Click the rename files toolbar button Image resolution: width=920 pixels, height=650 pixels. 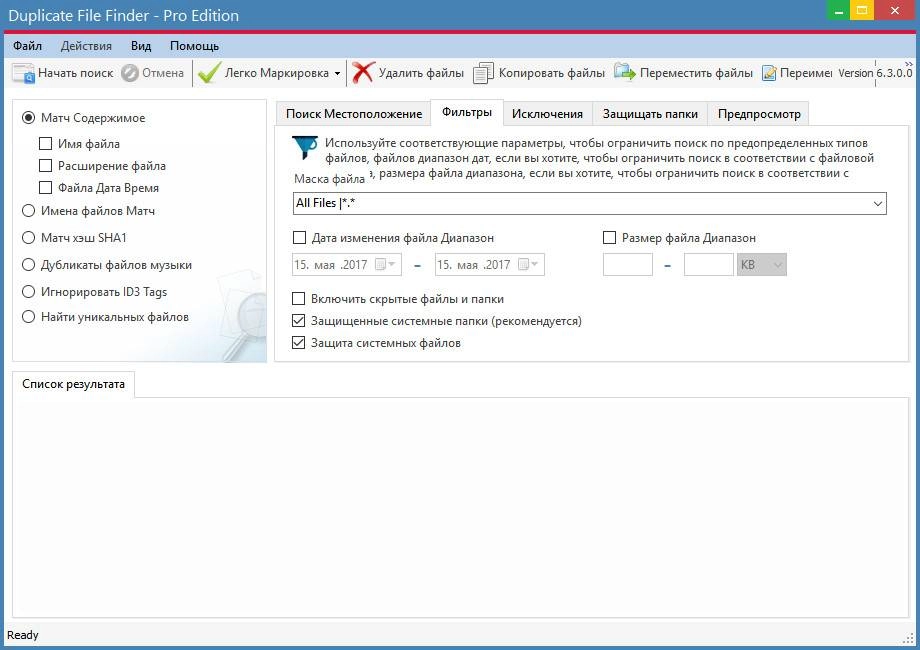pyautogui.click(x=797, y=73)
